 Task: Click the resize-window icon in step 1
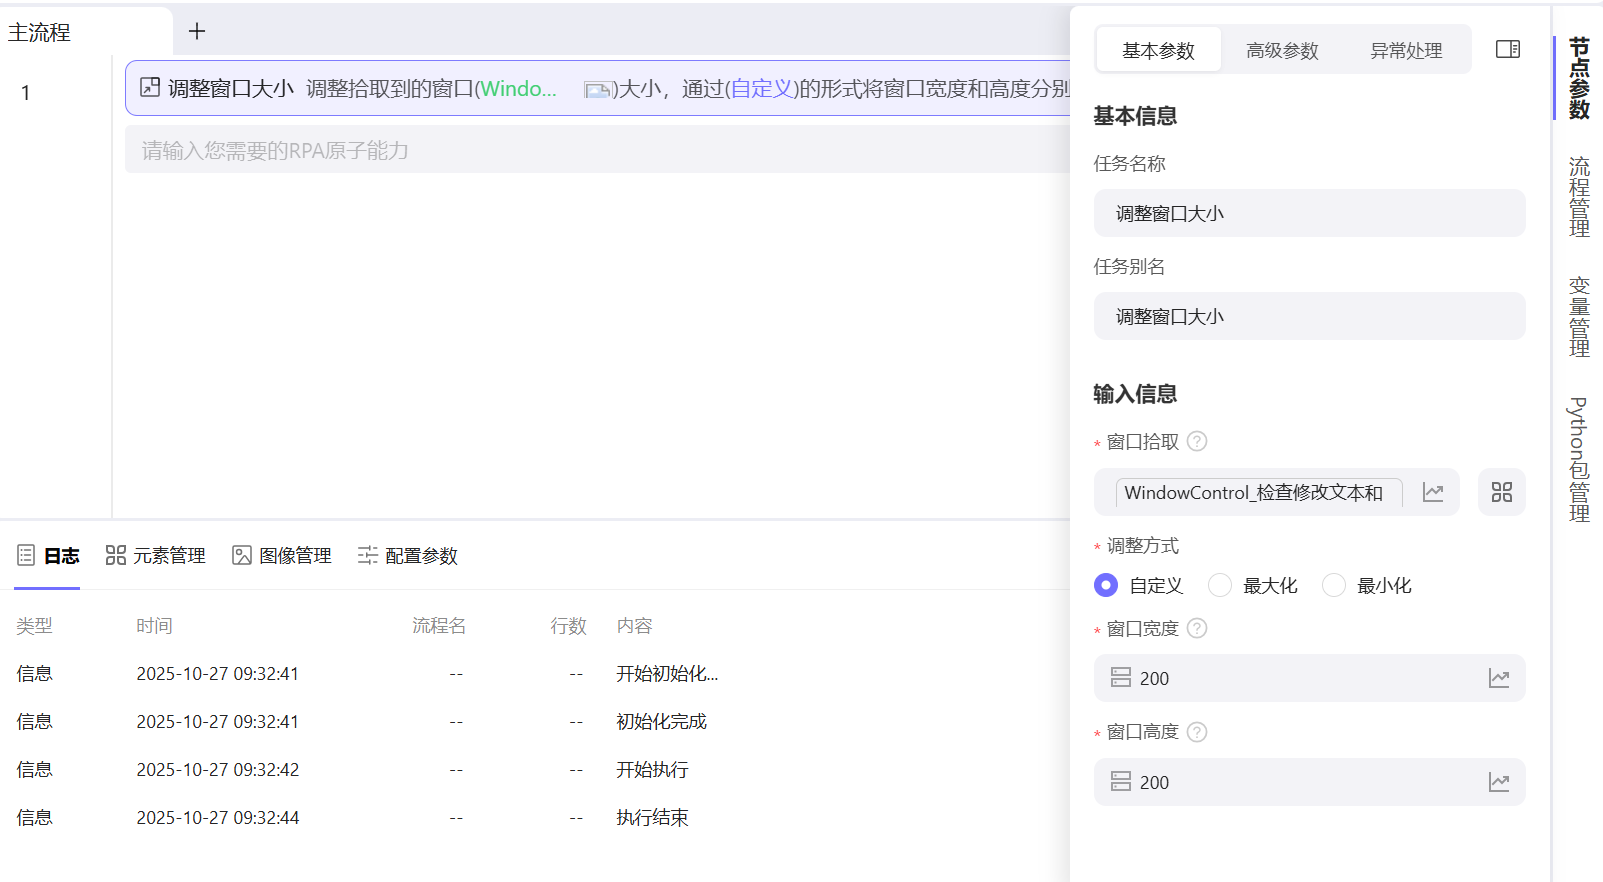(150, 87)
